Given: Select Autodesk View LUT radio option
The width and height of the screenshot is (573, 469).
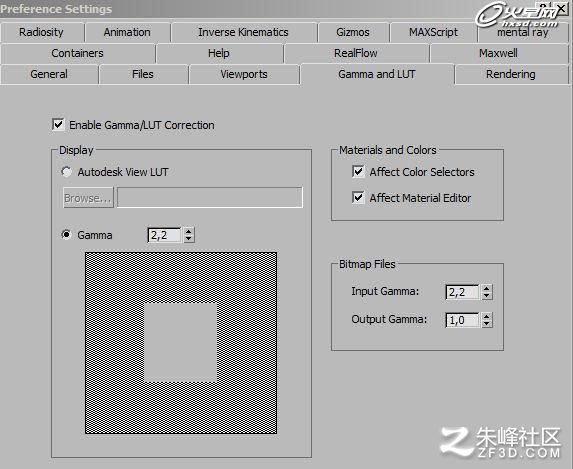Looking at the screenshot, I should coord(66,171).
